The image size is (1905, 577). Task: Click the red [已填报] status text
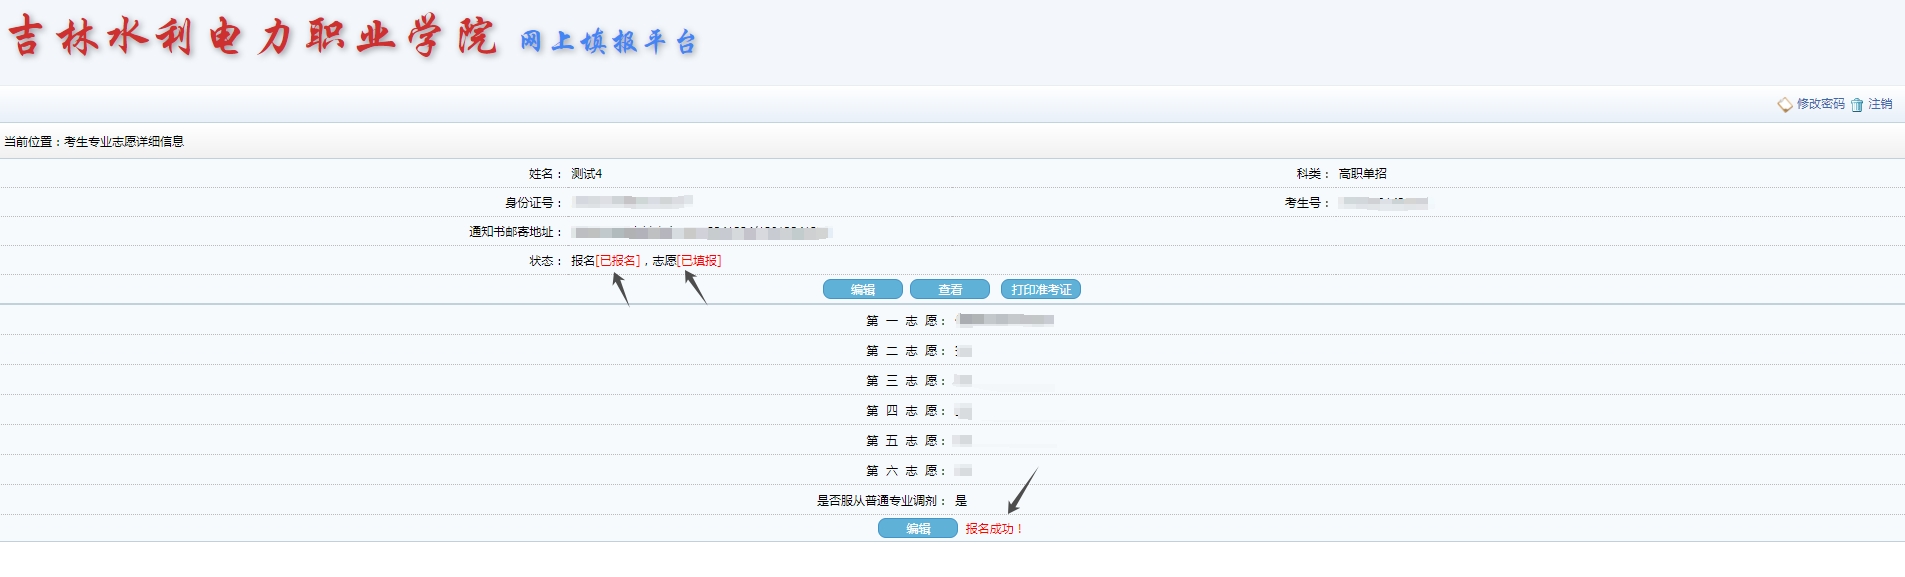point(699,261)
